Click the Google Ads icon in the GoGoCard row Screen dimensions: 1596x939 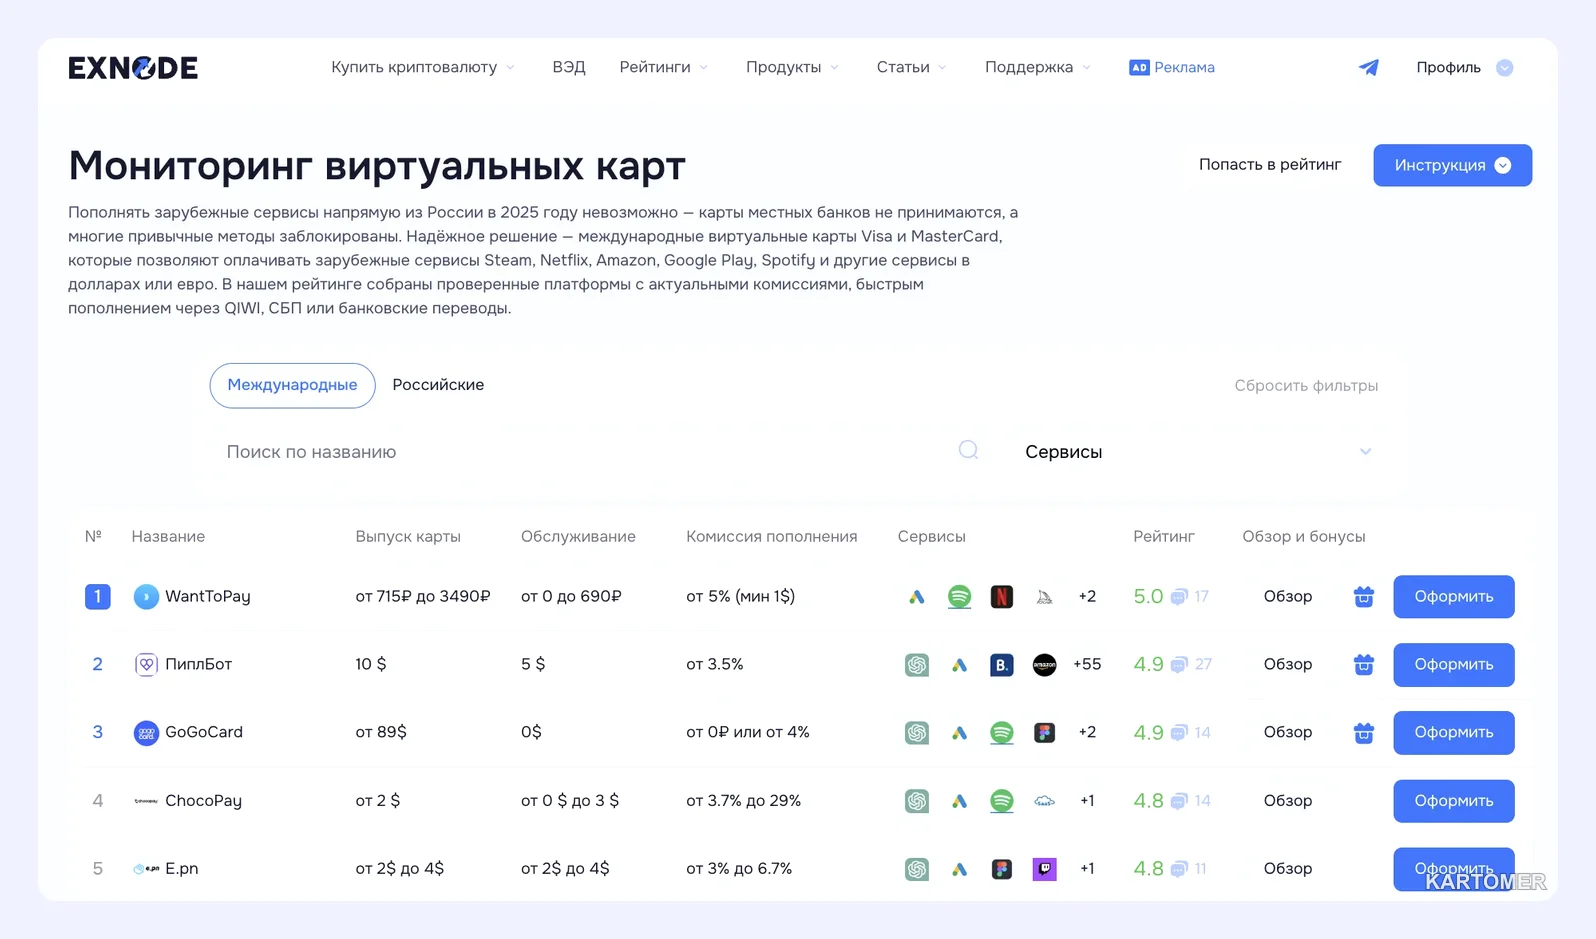(x=959, y=733)
